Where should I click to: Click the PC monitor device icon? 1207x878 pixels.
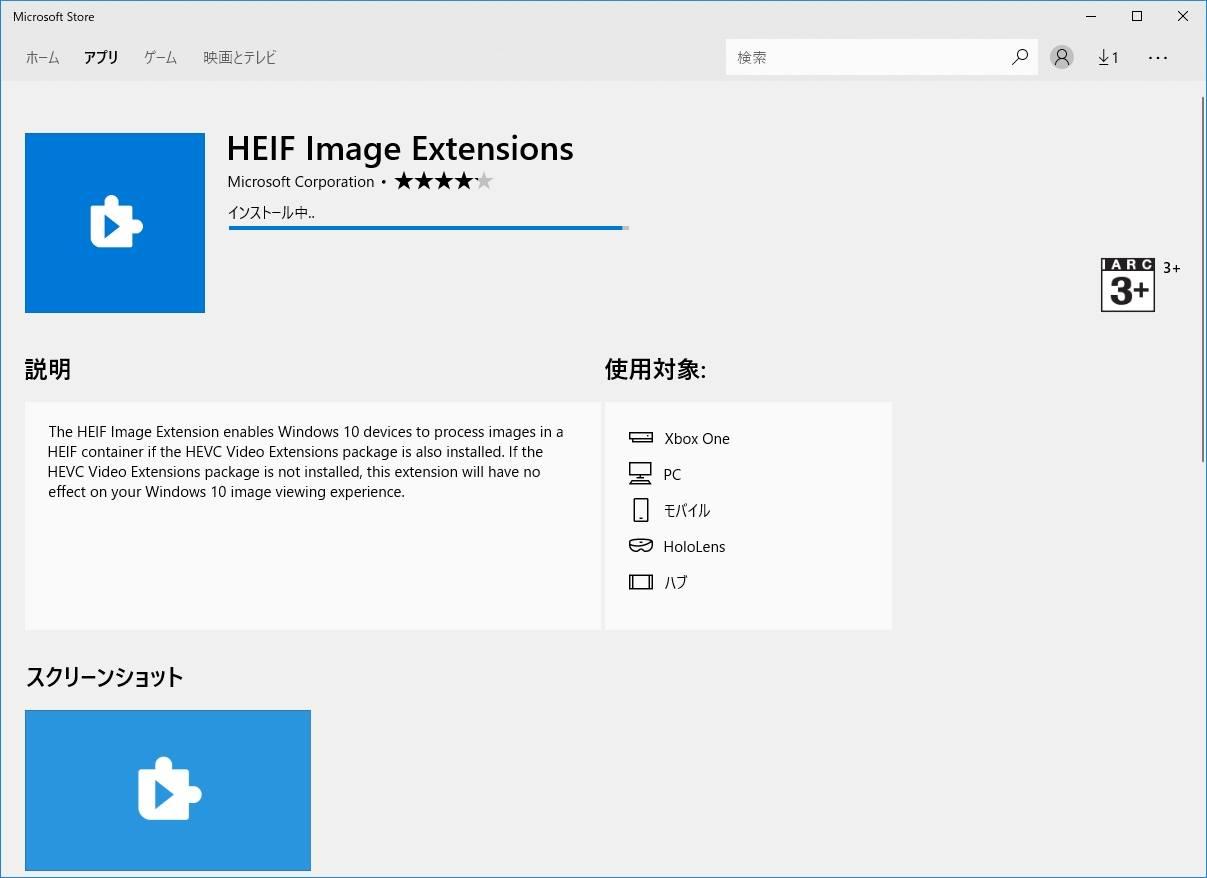tap(640, 474)
